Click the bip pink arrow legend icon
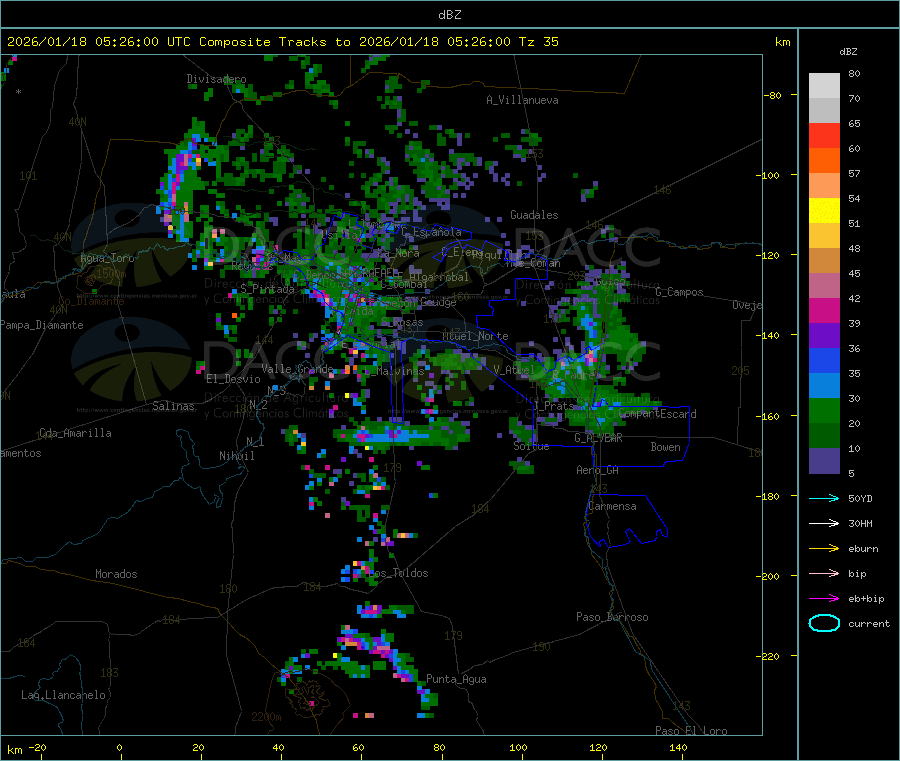 click(824, 573)
